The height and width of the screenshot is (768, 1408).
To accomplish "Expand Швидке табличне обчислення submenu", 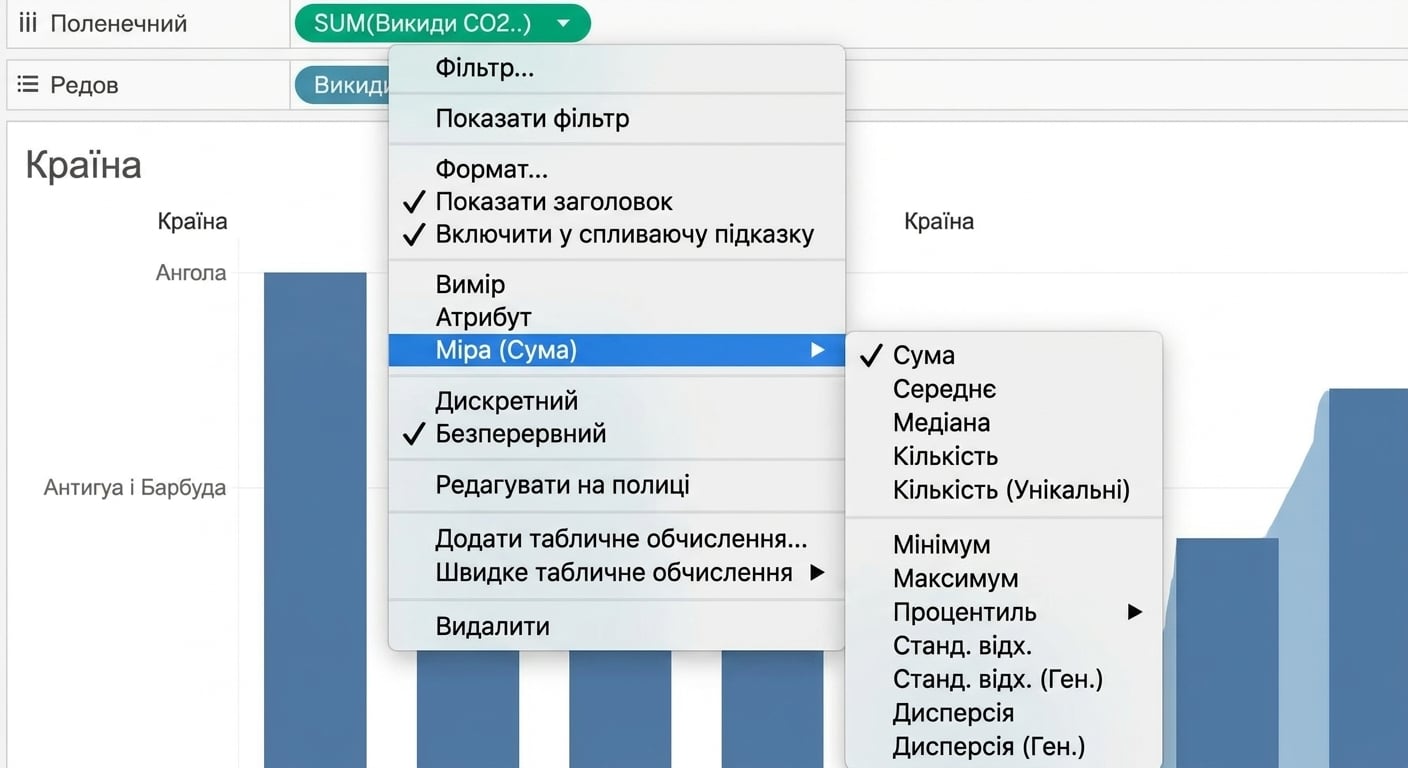I will 617,573.
